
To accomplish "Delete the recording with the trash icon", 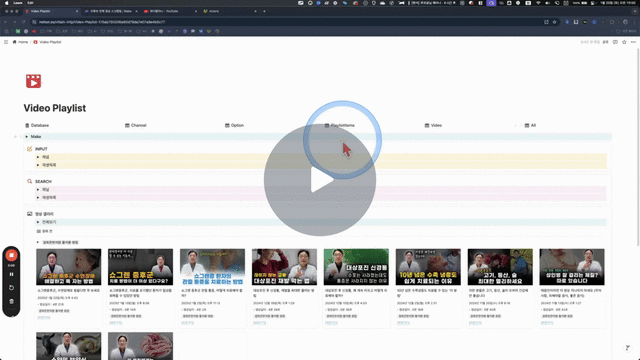I will click(11, 301).
